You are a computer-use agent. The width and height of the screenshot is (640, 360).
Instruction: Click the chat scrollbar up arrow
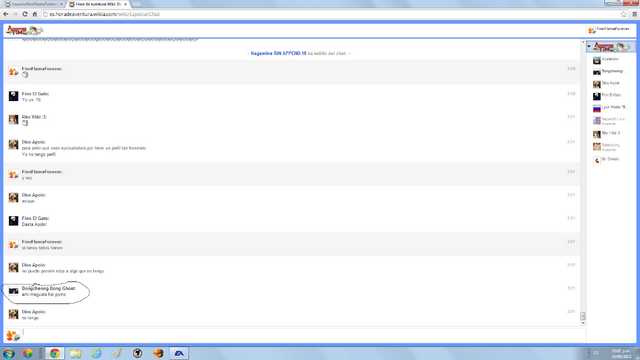coord(583,42)
